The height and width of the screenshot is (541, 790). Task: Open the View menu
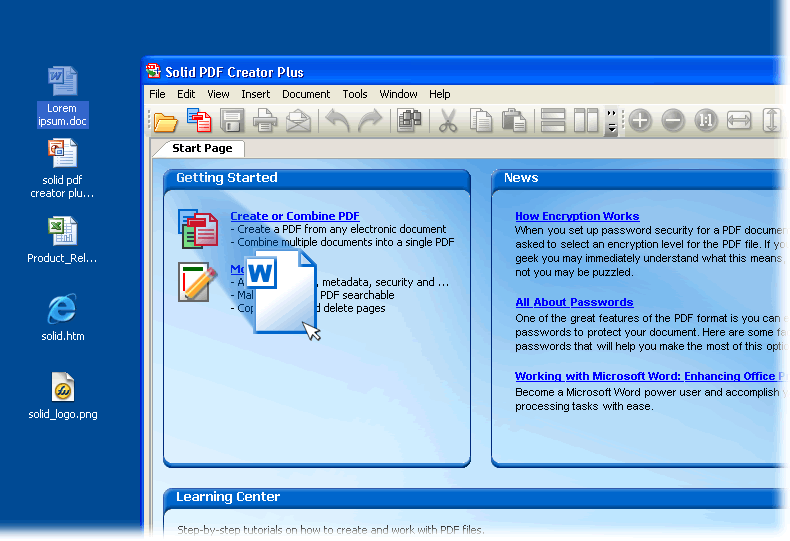(x=218, y=94)
